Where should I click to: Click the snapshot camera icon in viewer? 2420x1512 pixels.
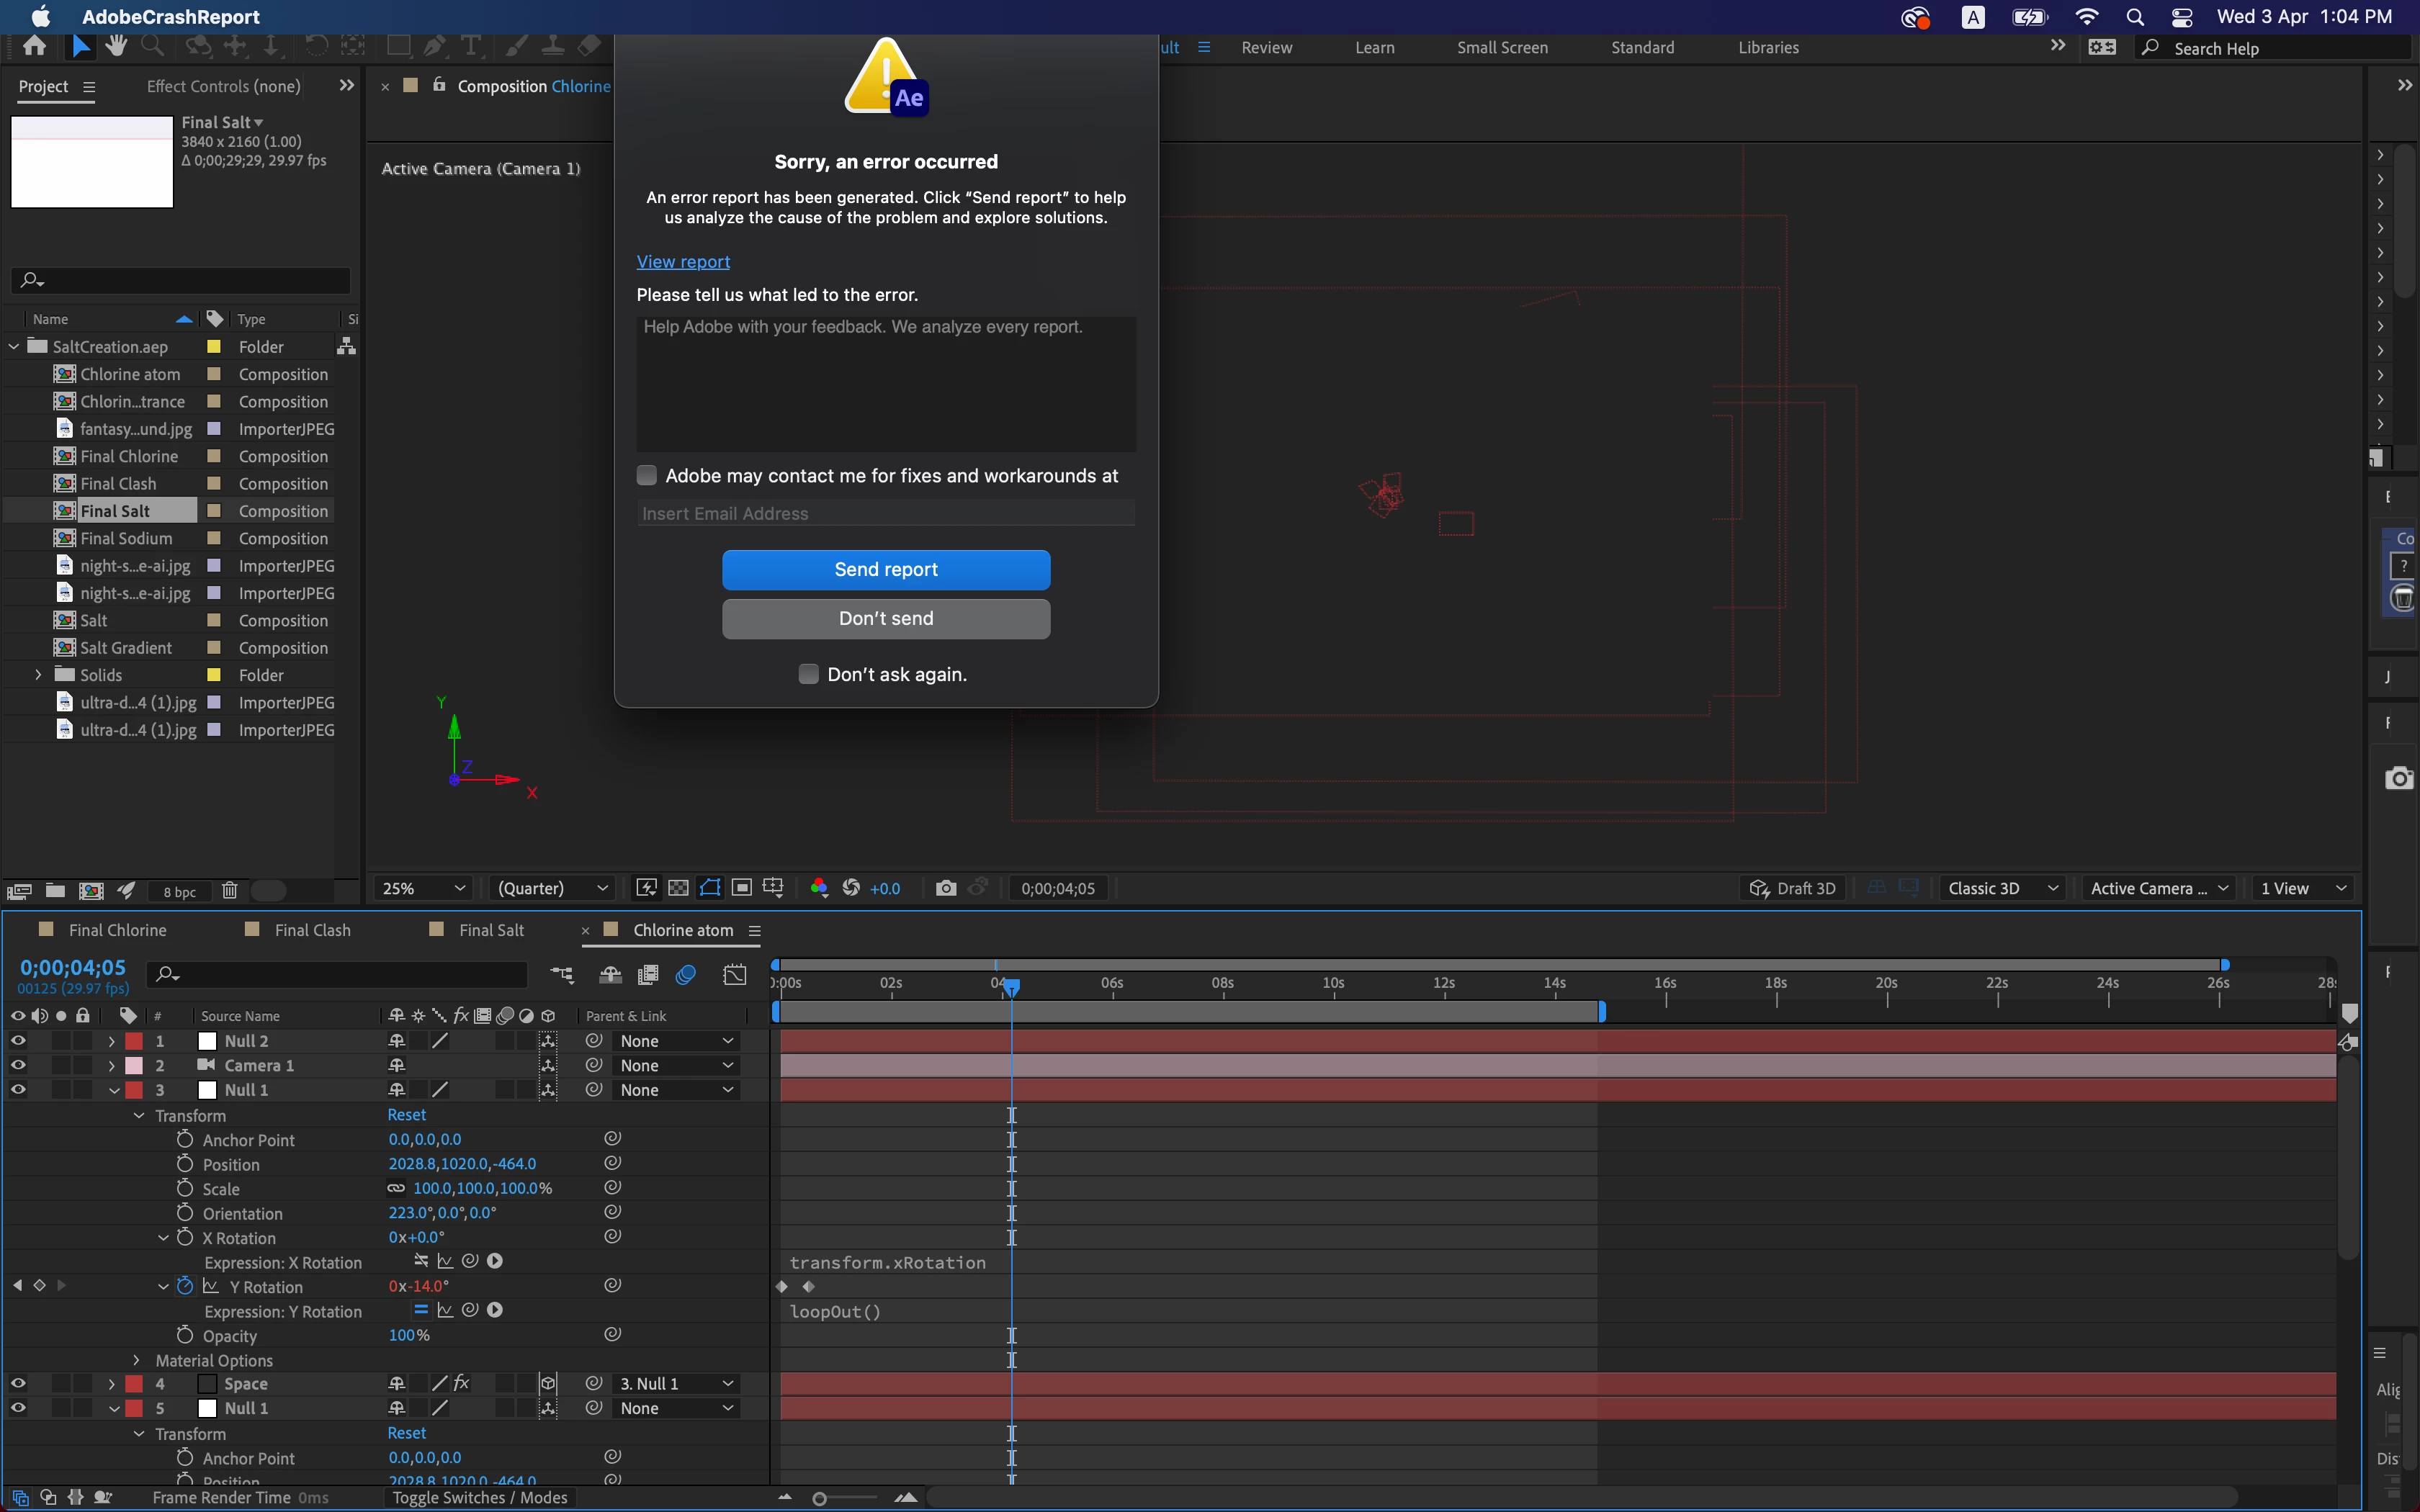[x=945, y=888]
